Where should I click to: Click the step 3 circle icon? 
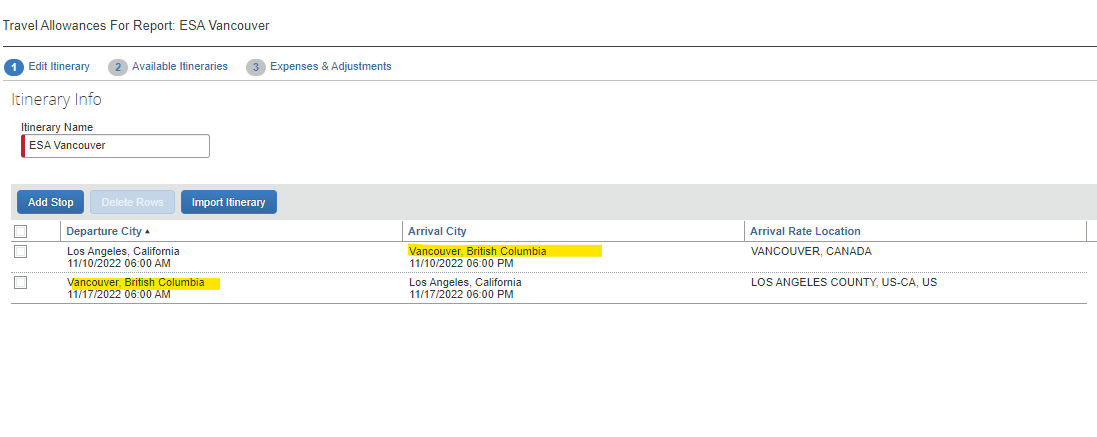pyautogui.click(x=256, y=67)
